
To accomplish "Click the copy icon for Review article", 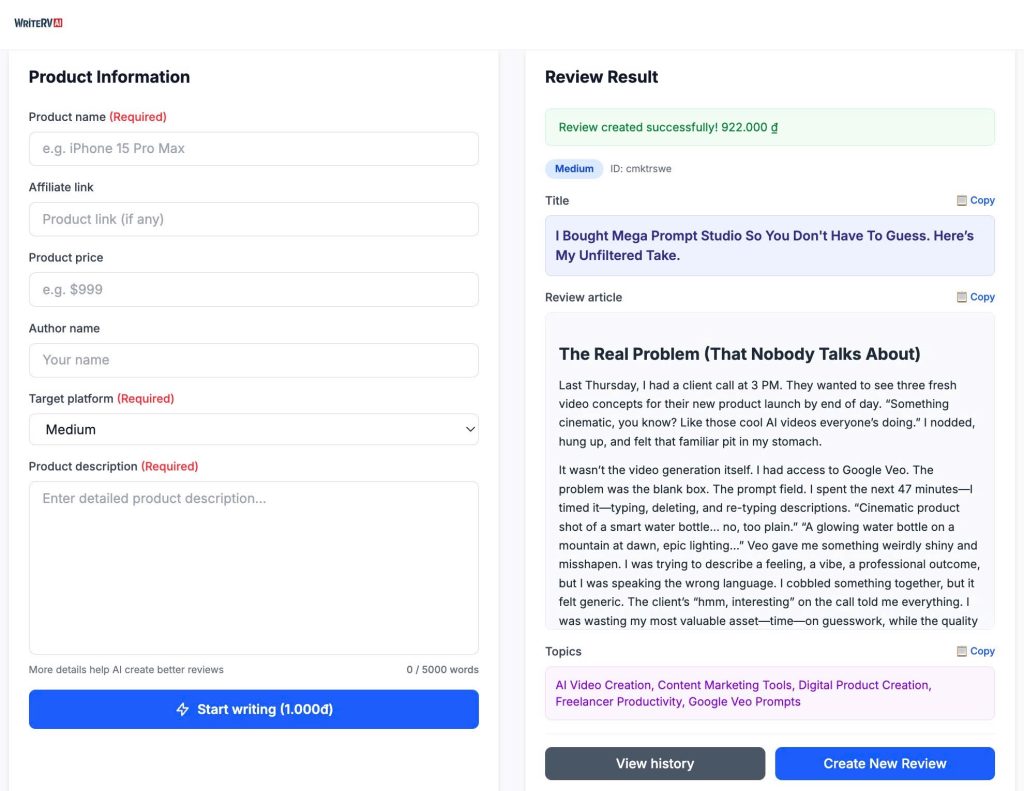I will [x=962, y=297].
